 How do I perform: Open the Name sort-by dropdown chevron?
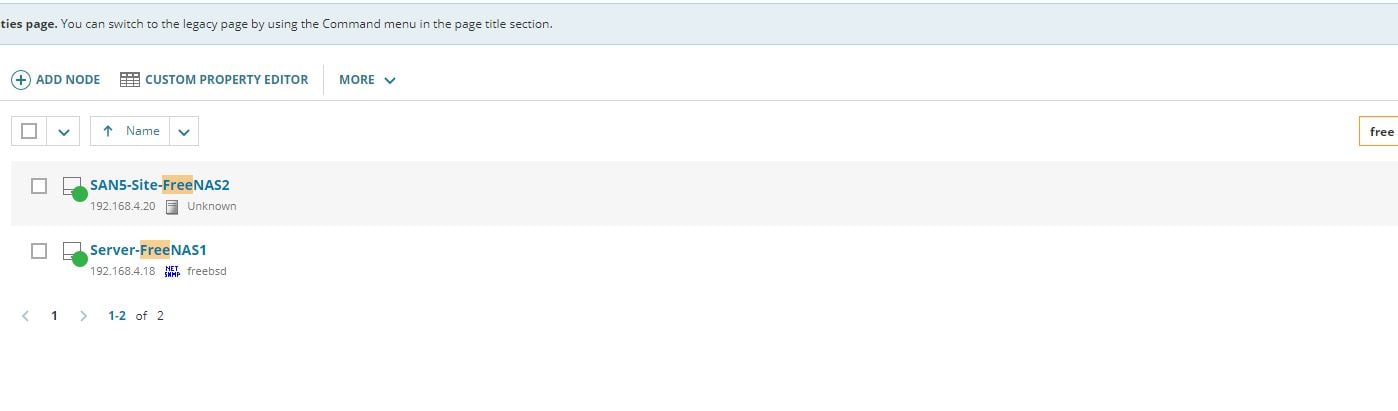(184, 131)
